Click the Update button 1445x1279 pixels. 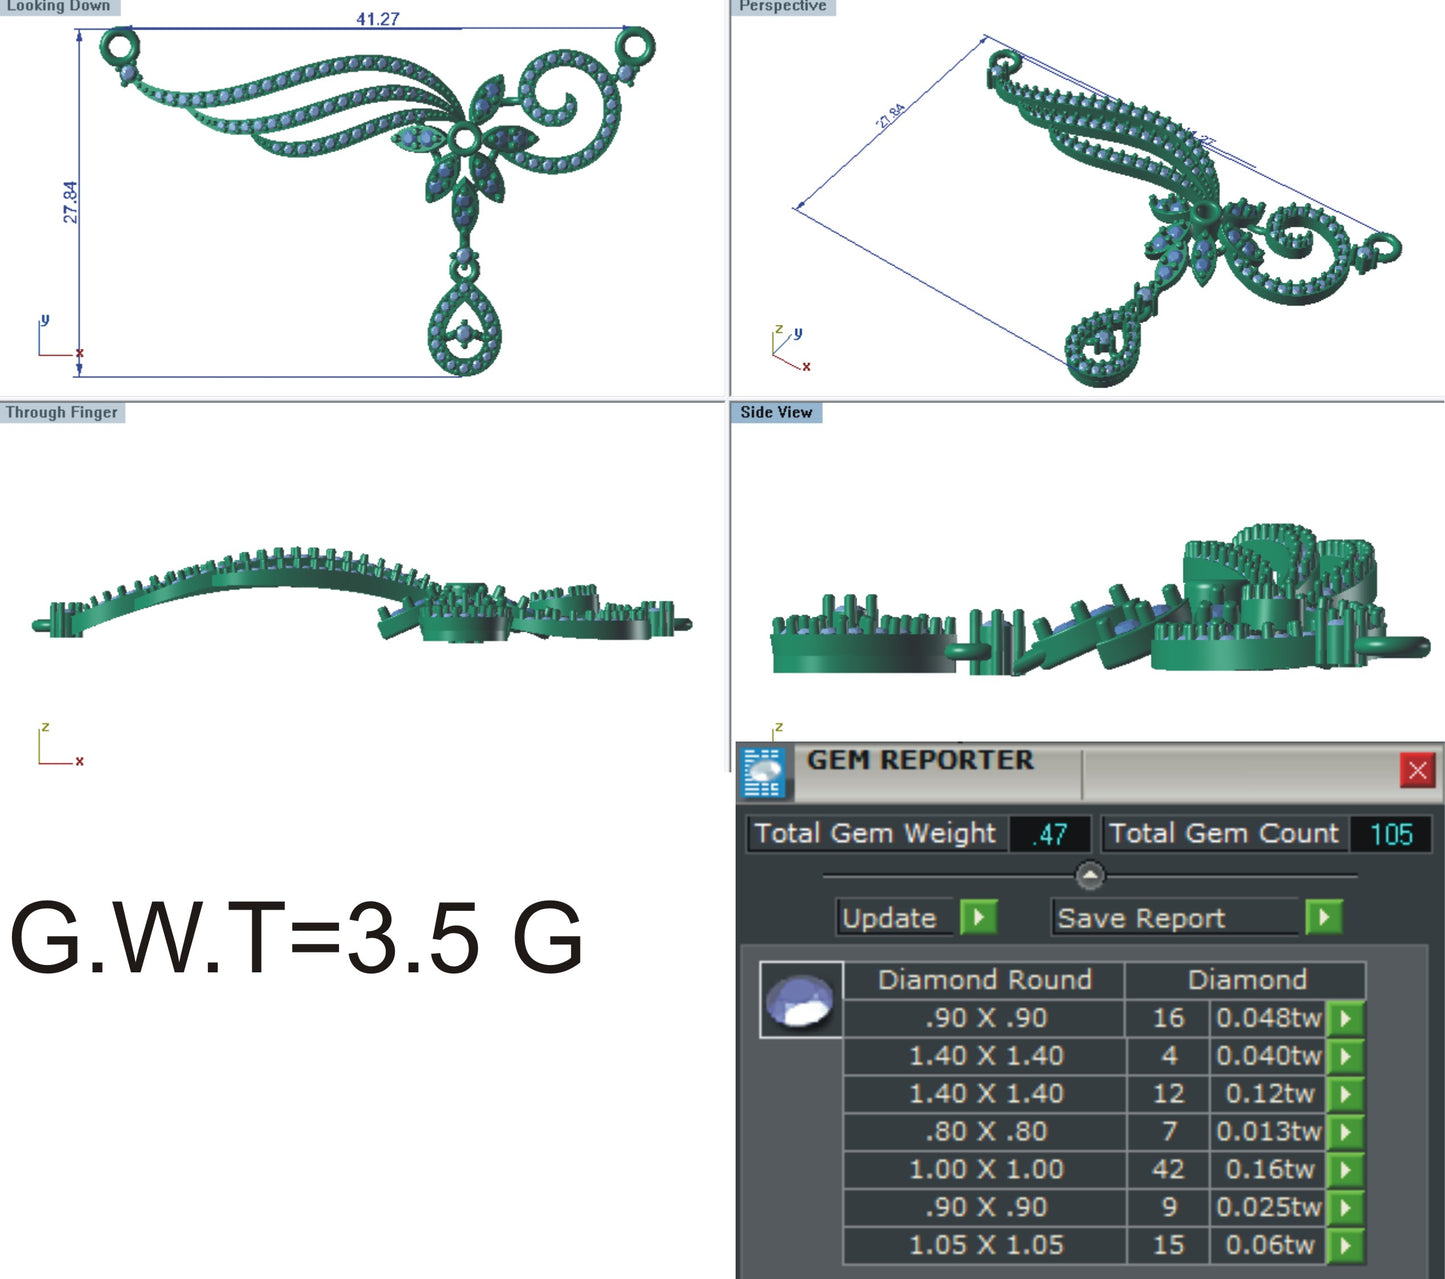point(891,917)
